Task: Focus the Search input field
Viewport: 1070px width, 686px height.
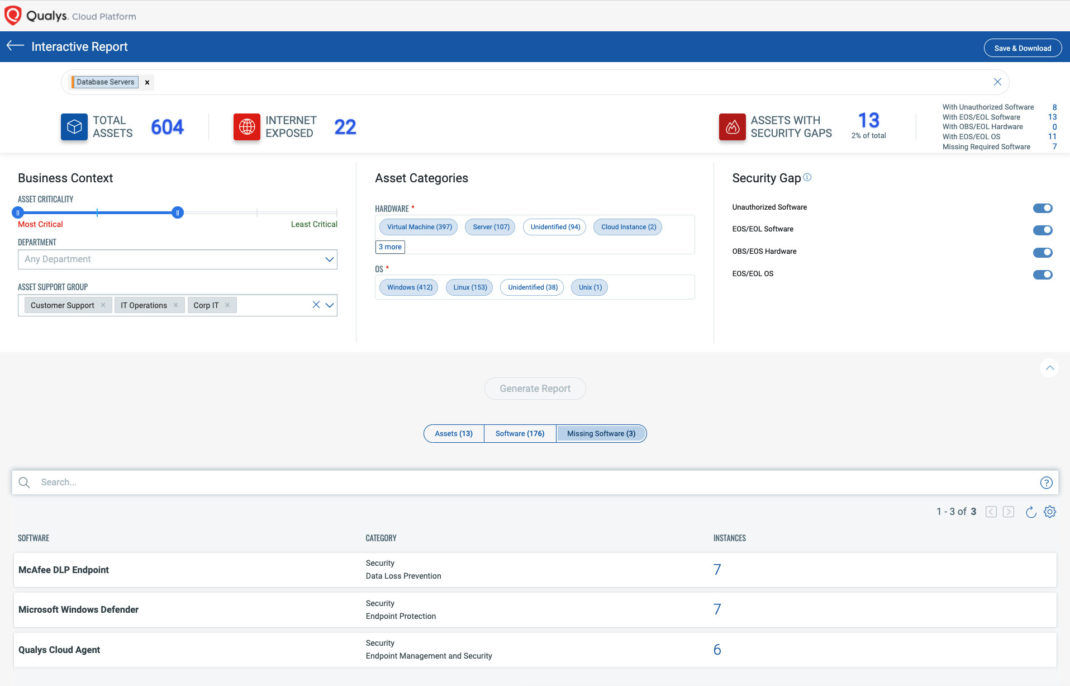Action: [x=535, y=483]
